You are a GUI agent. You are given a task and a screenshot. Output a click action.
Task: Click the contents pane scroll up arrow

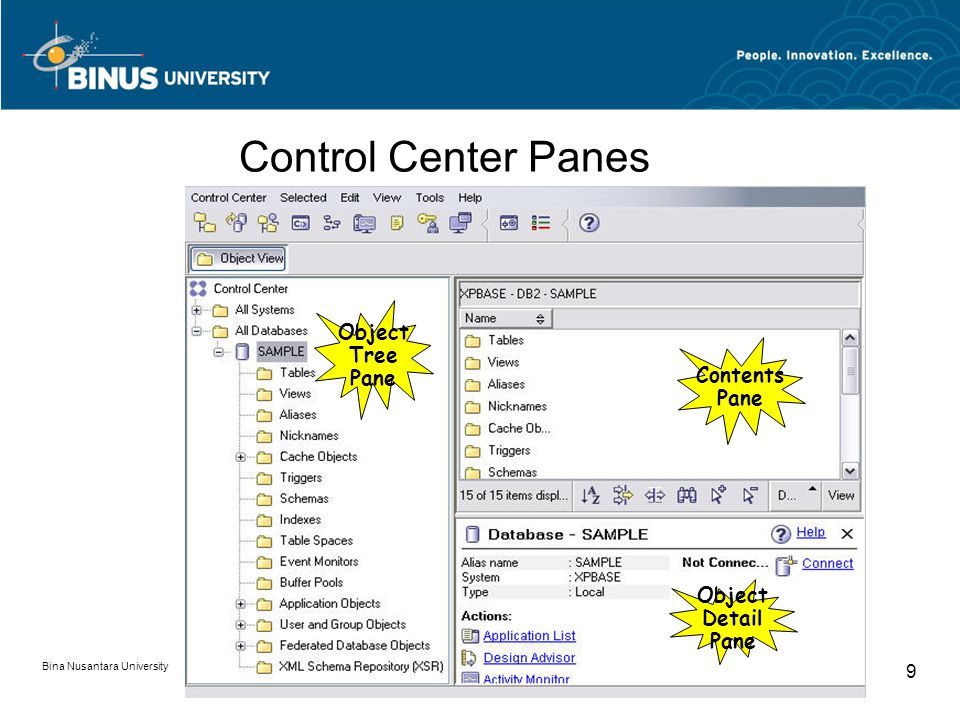coord(850,338)
